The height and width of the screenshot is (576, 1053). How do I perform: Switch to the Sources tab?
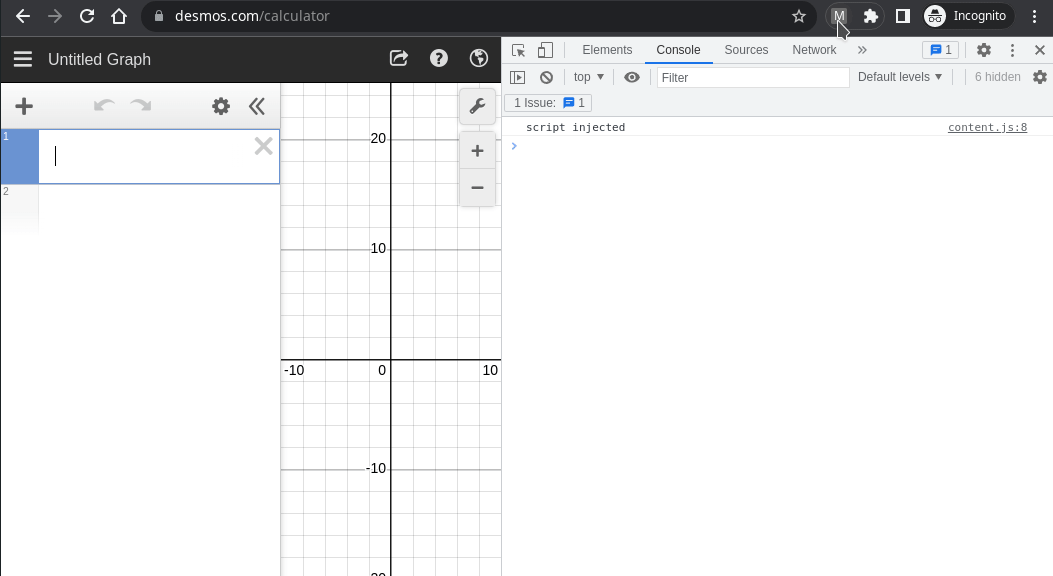(x=746, y=50)
